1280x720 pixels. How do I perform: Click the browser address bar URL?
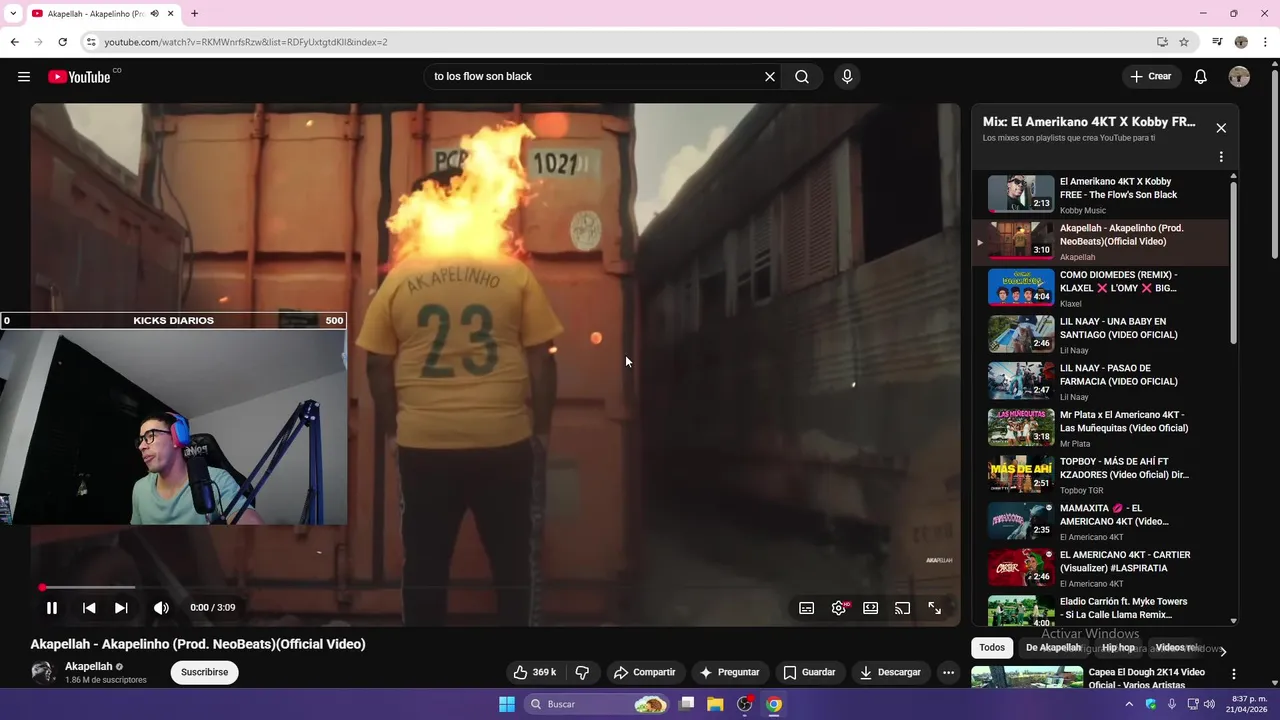245,42
